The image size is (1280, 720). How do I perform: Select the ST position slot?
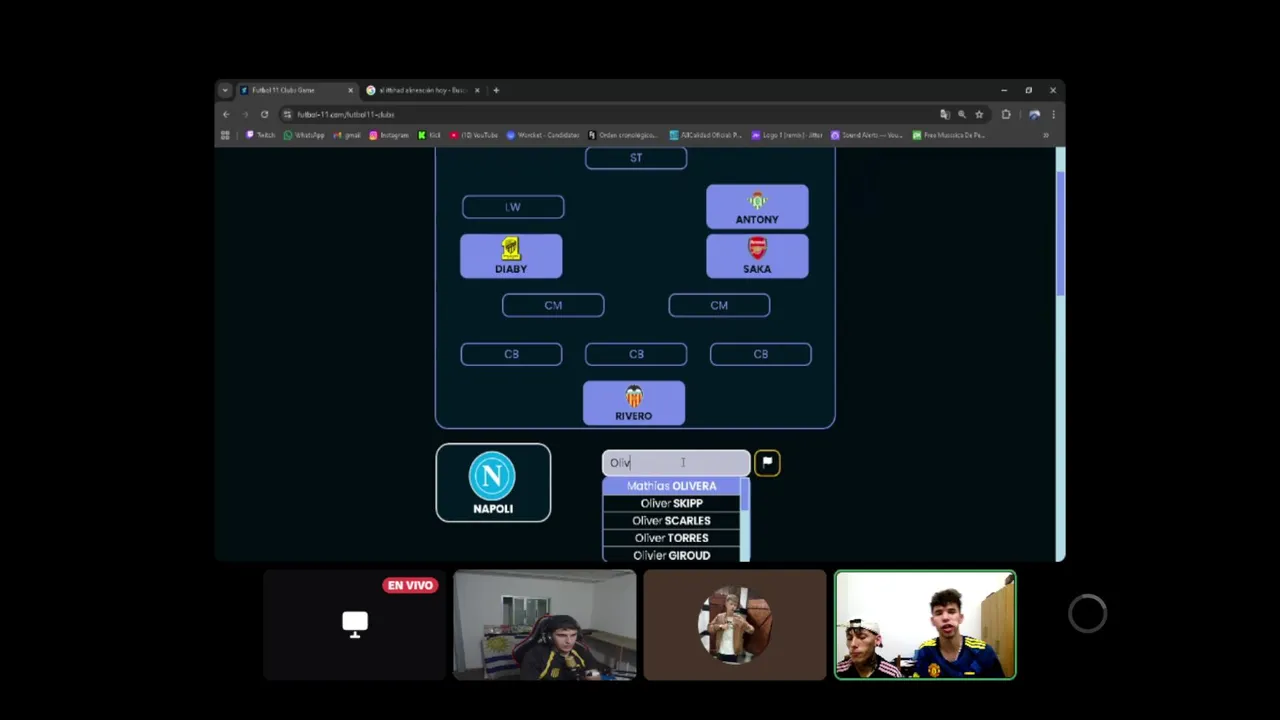[636, 158]
